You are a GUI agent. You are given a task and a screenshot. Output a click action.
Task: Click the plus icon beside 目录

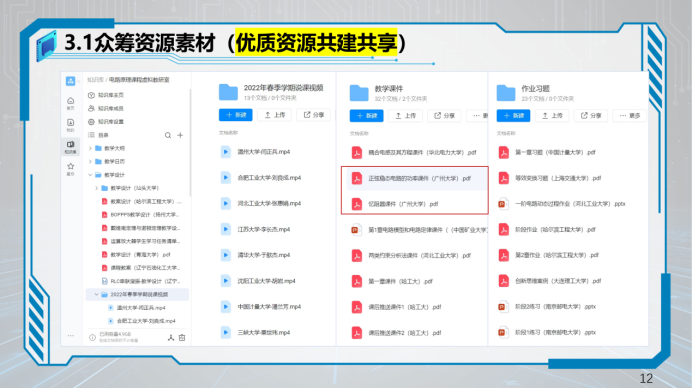pos(180,135)
